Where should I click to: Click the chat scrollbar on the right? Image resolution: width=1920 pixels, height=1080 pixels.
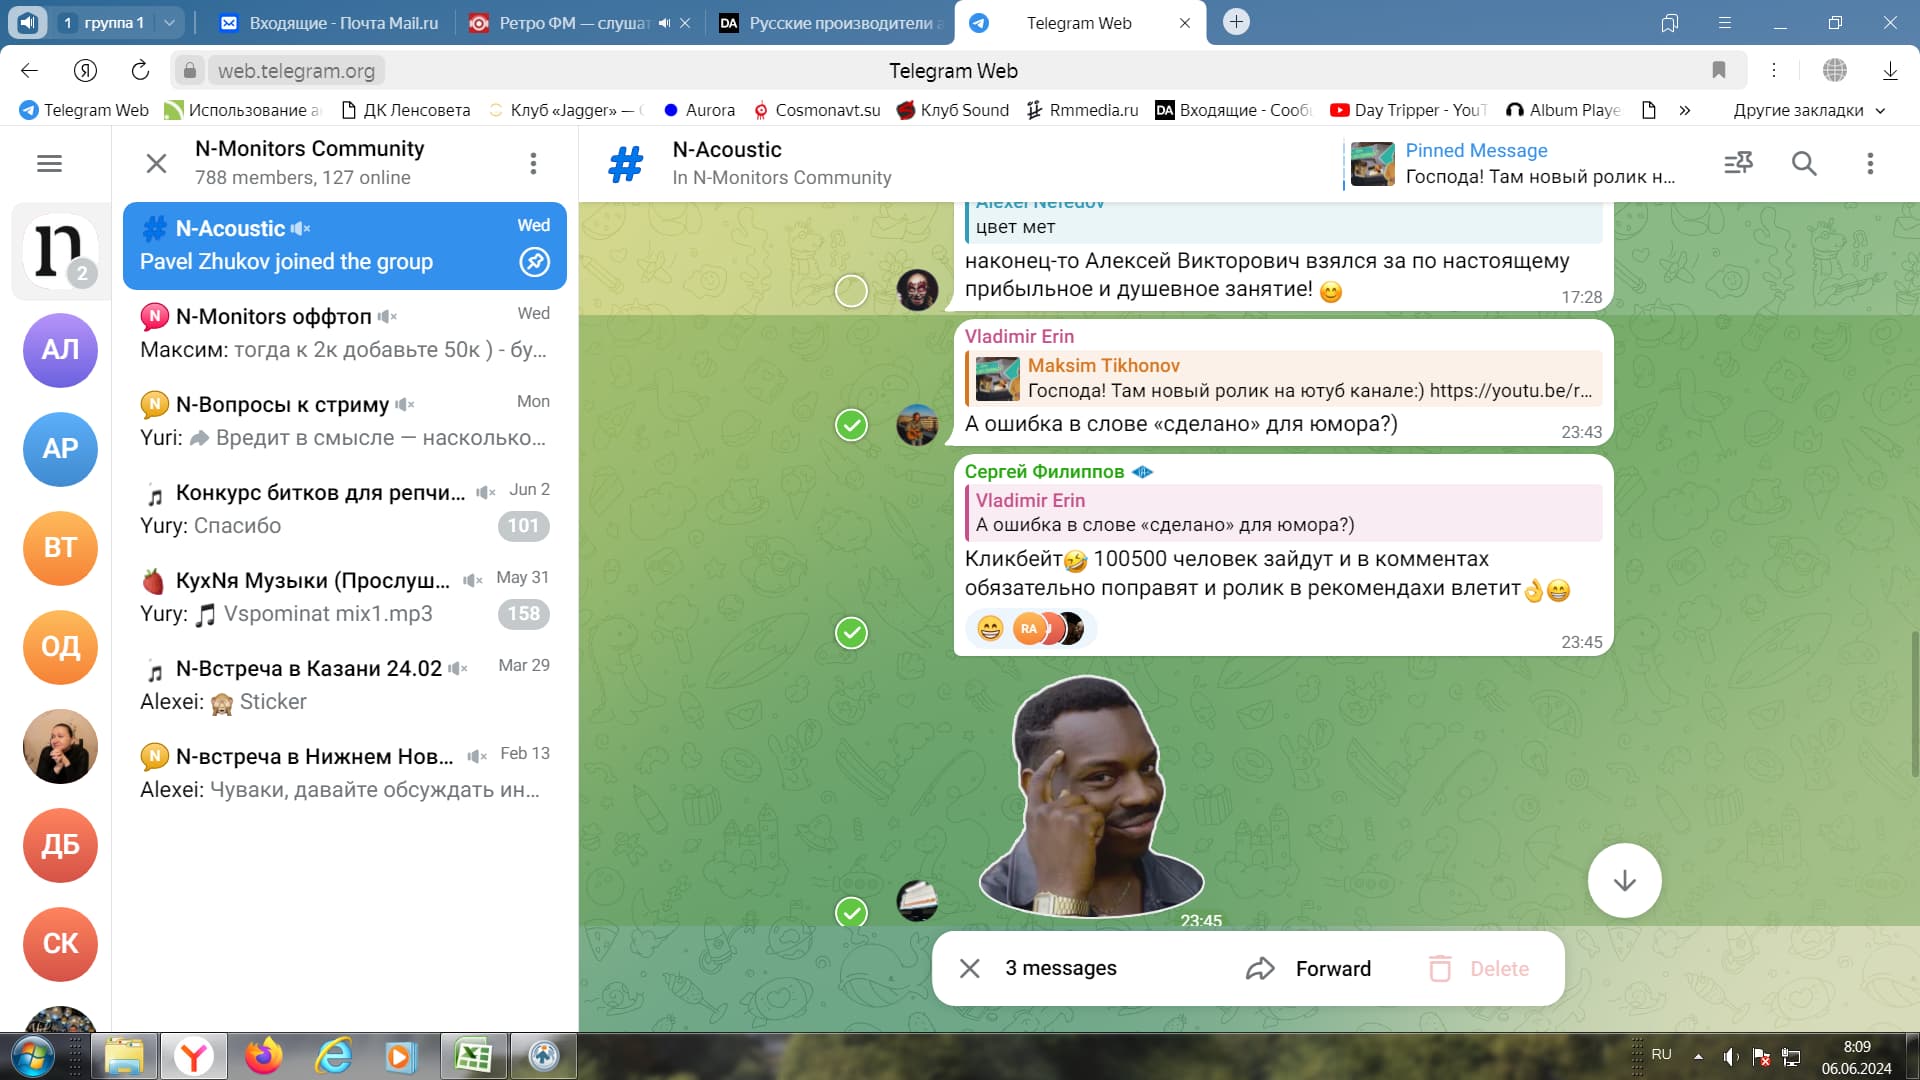pyautogui.click(x=1914, y=705)
